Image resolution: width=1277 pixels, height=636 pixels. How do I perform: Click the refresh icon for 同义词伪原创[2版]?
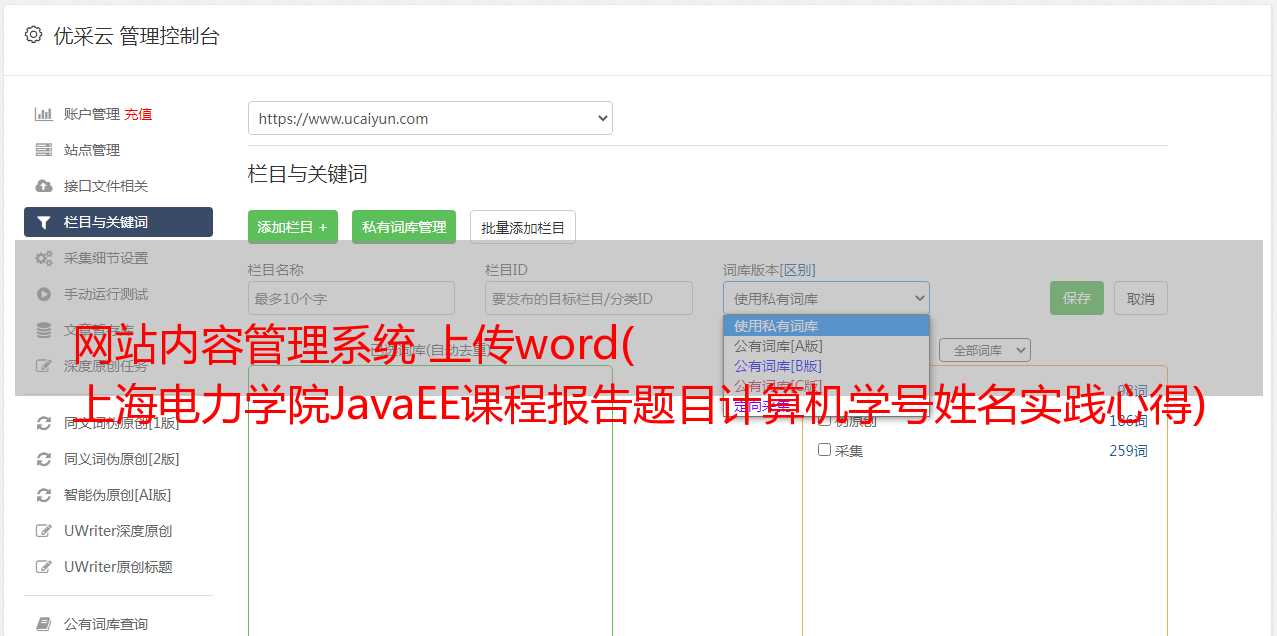coord(44,459)
